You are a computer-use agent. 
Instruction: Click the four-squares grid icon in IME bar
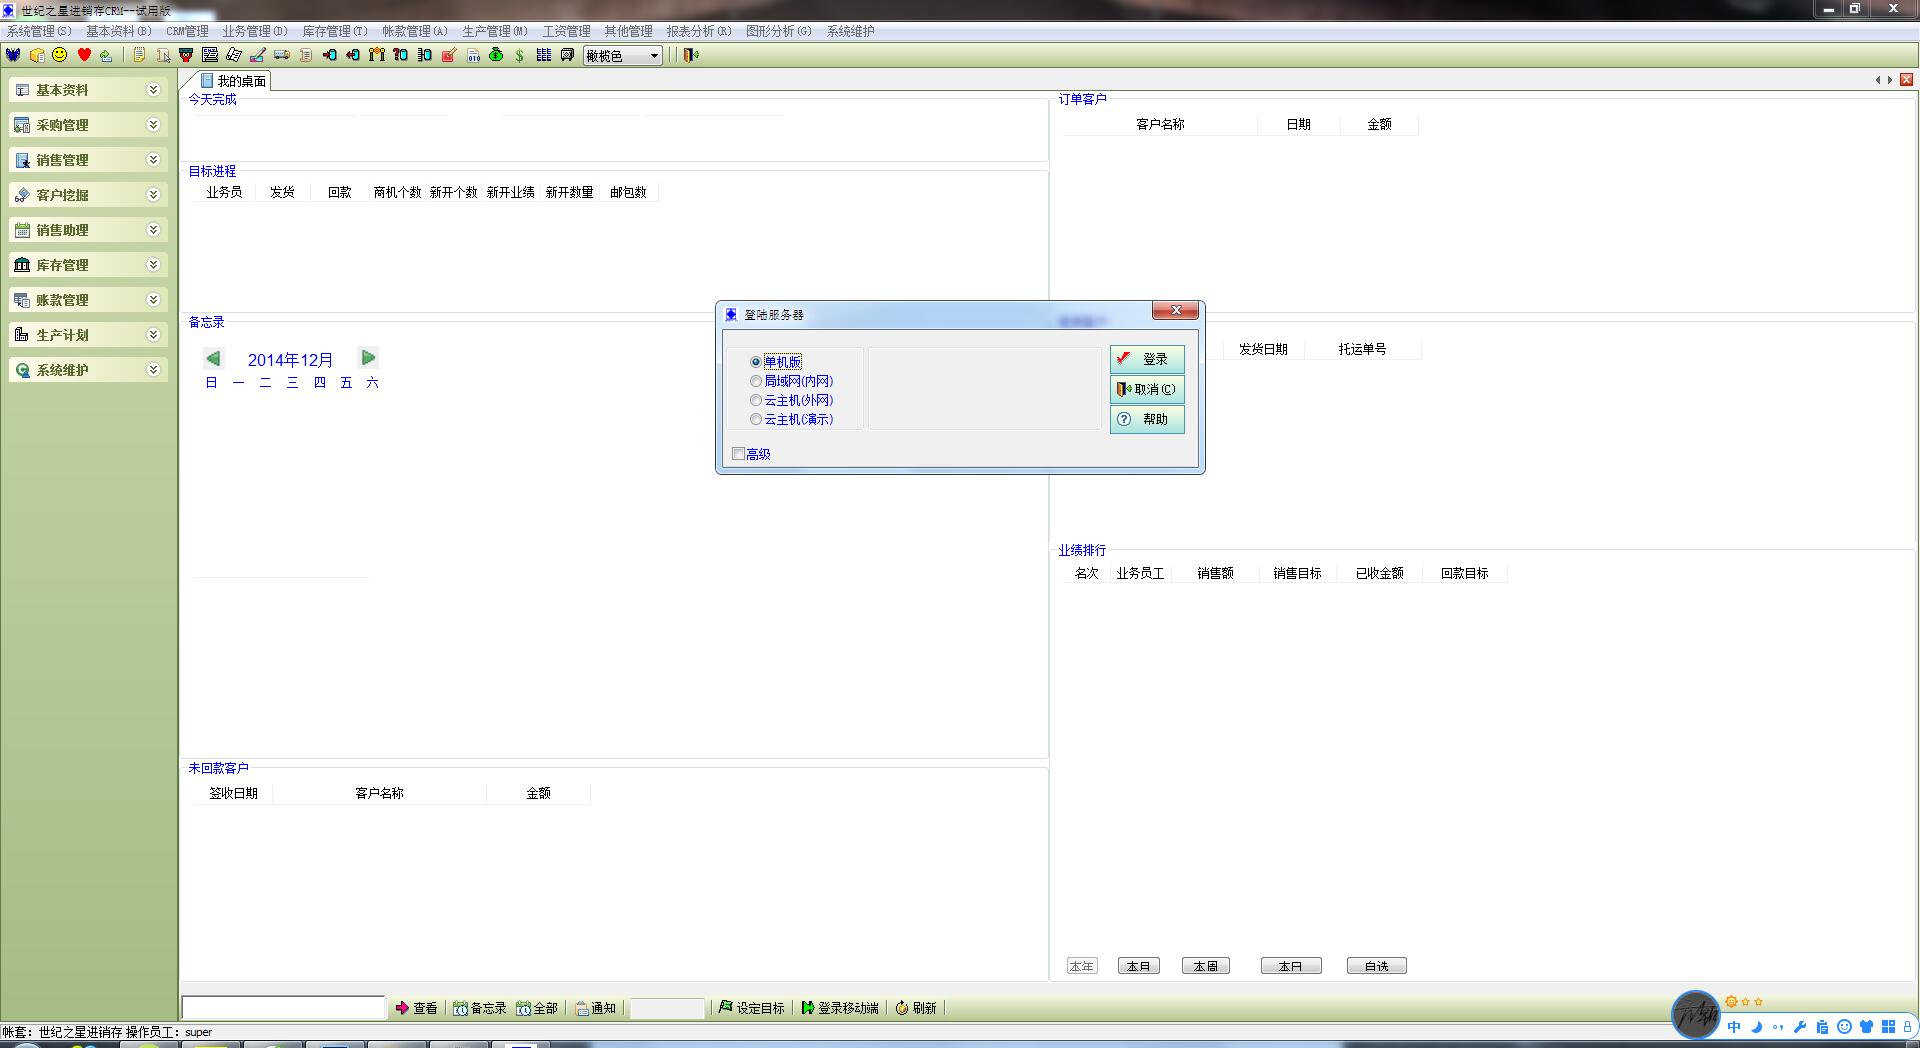(1888, 1027)
